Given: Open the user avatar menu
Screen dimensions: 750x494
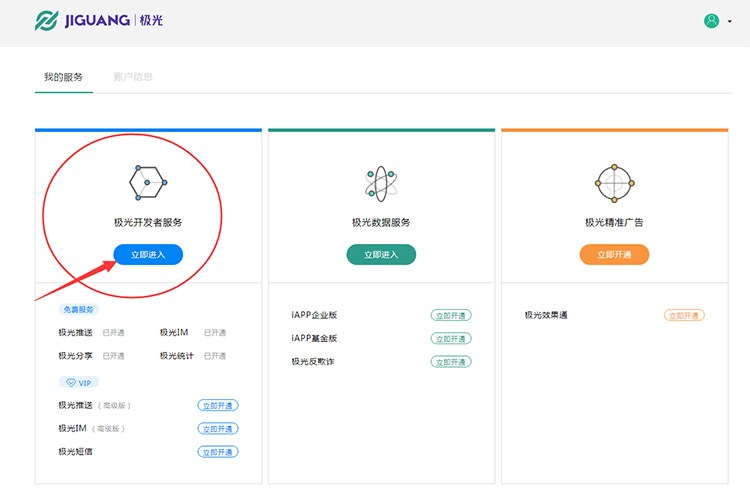Looking at the screenshot, I should (711, 21).
